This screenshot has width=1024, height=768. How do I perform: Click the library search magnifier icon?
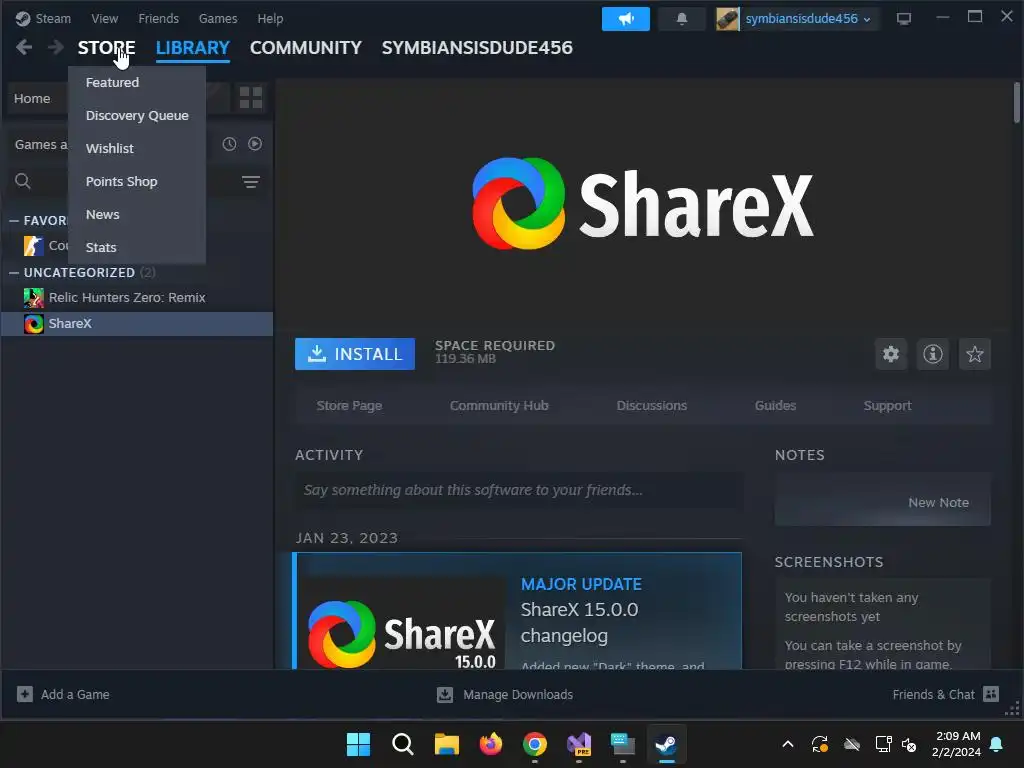pos(23,181)
